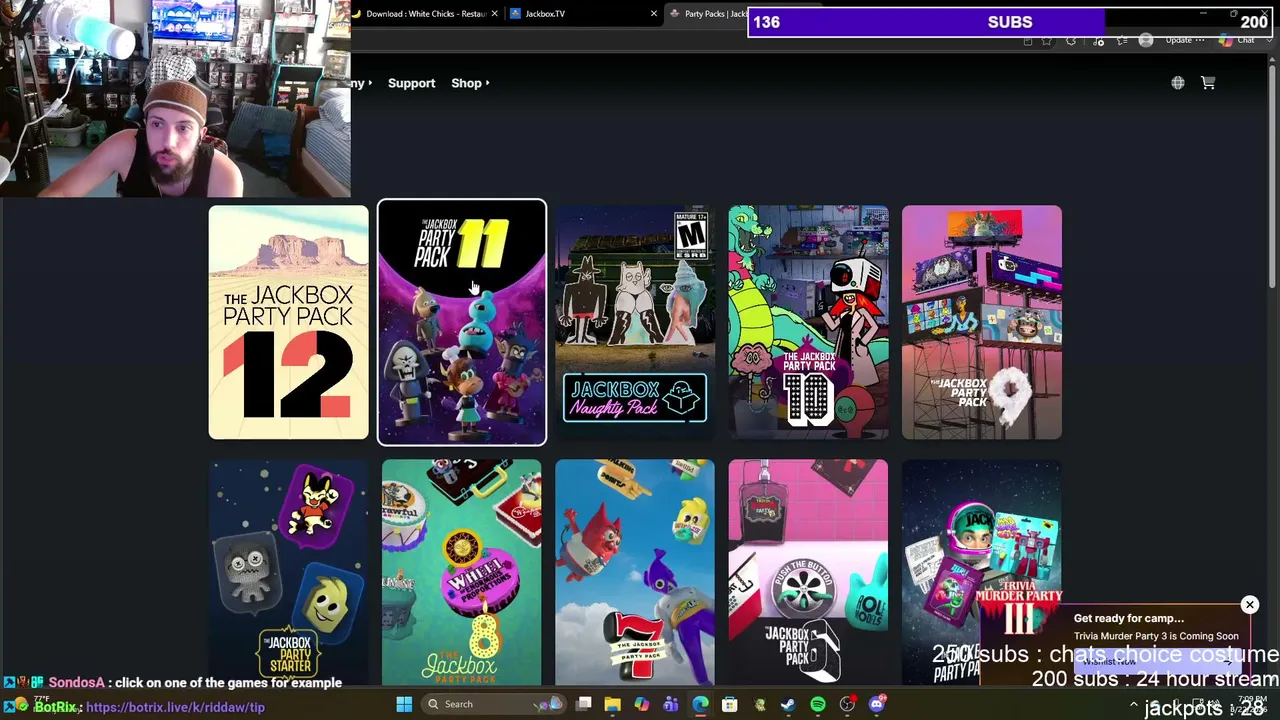Screen dimensions: 1280x720
Task: Switch to the White Chicks download tab
Action: pyautogui.click(x=426, y=14)
